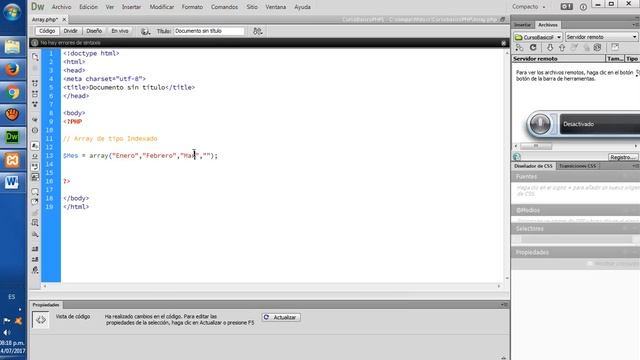Switch to Transiciones CSS tab
The height and width of the screenshot is (360, 640).
pyautogui.click(x=577, y=166)
